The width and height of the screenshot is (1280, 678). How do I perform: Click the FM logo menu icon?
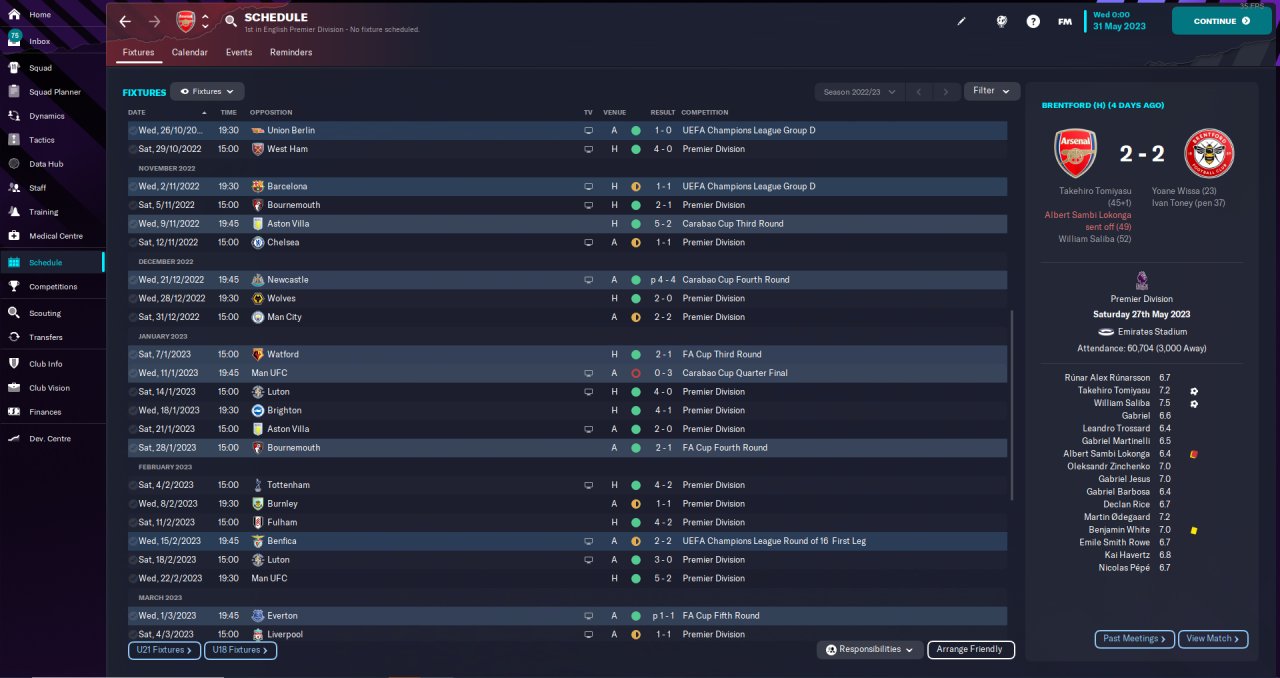[x=1065, y=21]
